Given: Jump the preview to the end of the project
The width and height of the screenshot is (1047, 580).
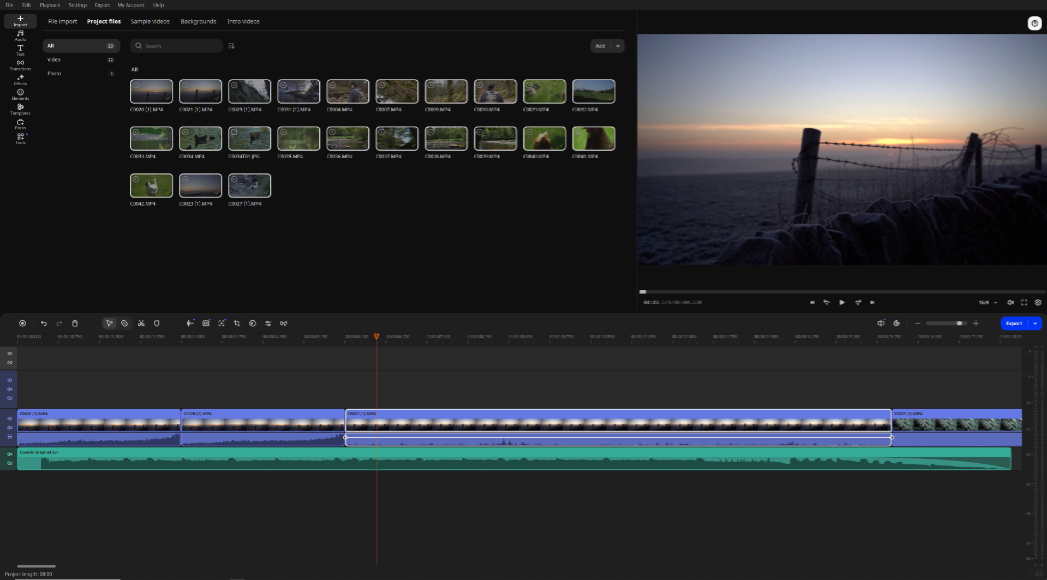Looking at the screenshot, I should [872, 302].
